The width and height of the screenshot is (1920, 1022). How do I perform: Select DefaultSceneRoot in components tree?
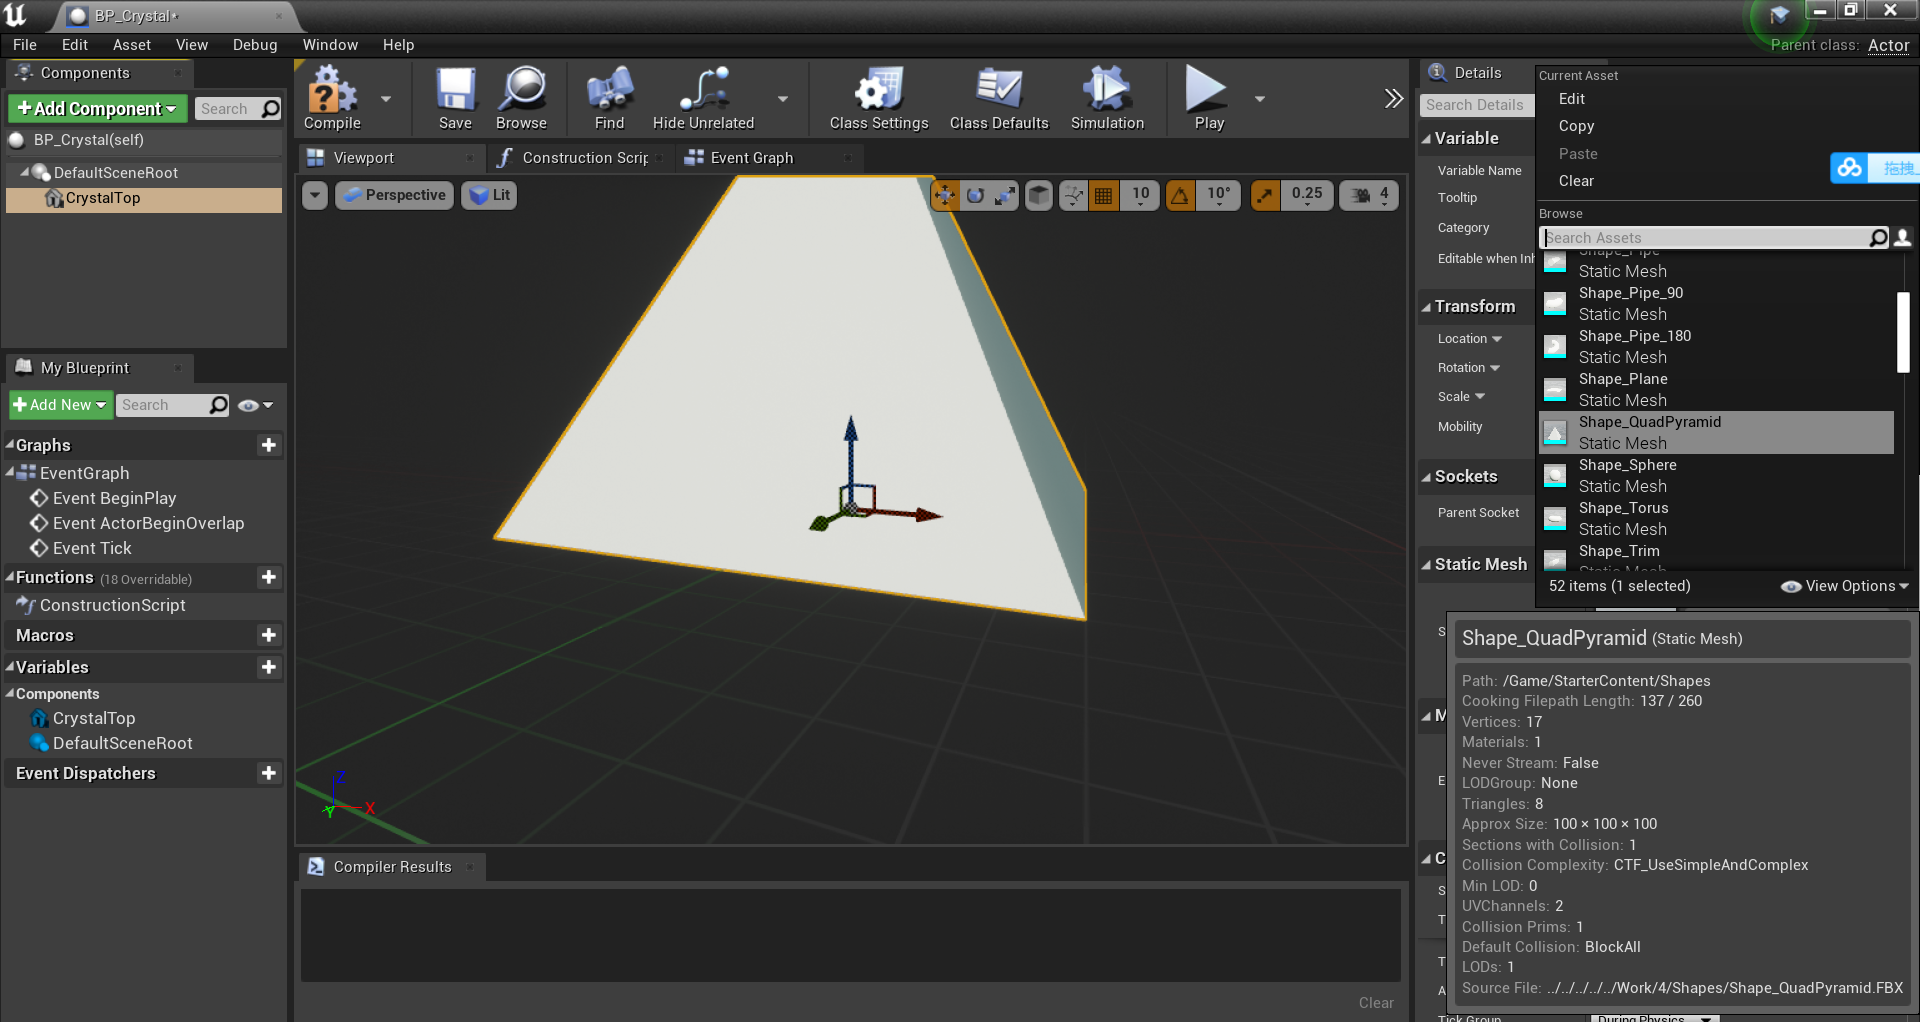pos(115,173)
